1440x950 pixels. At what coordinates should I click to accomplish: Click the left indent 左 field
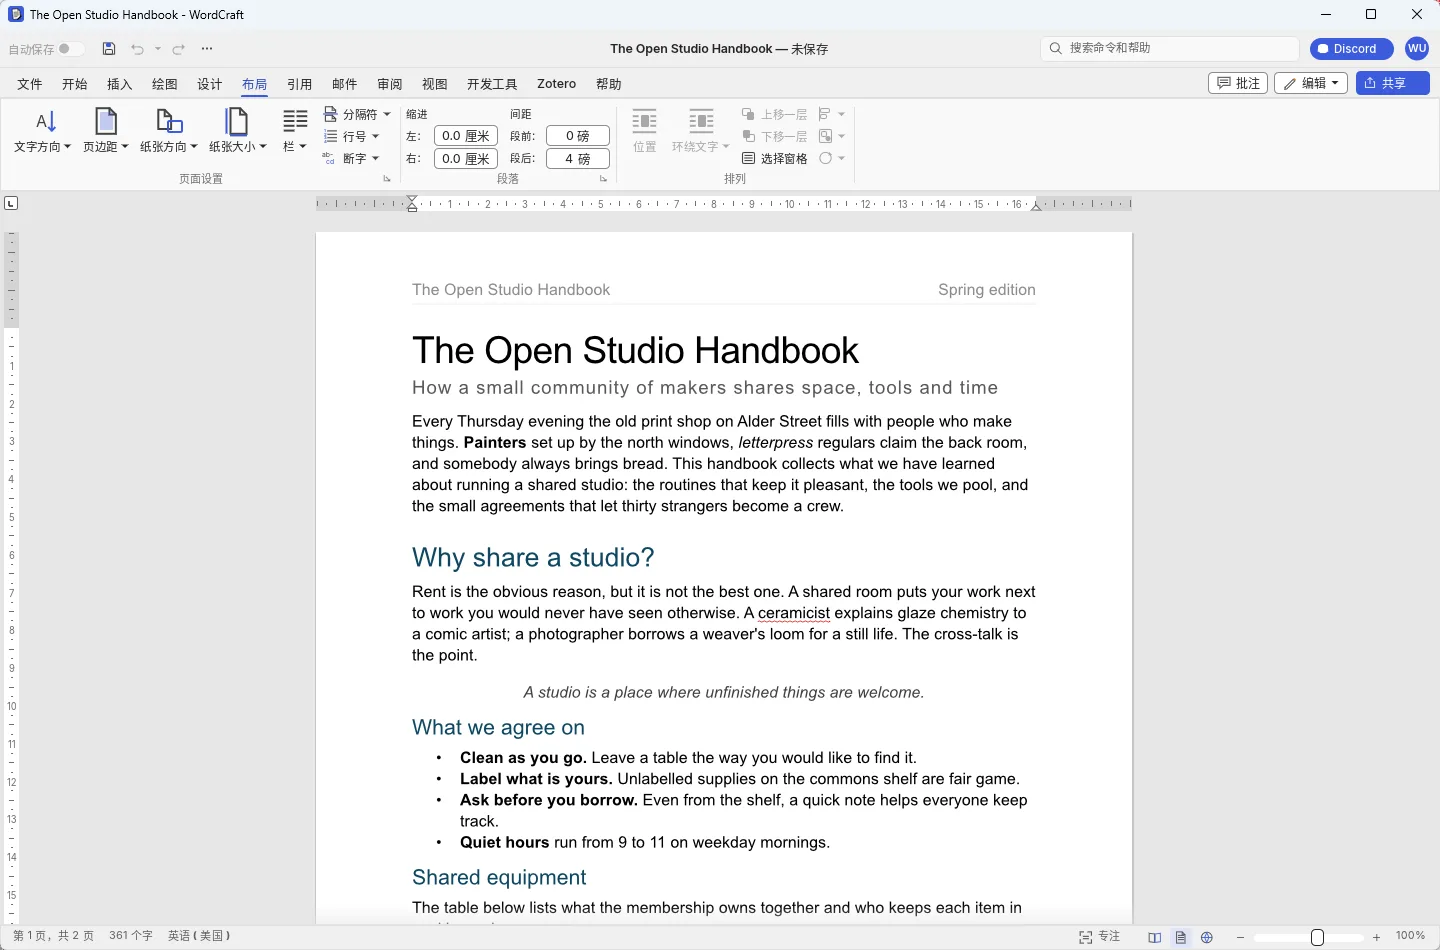click(466, 136)
